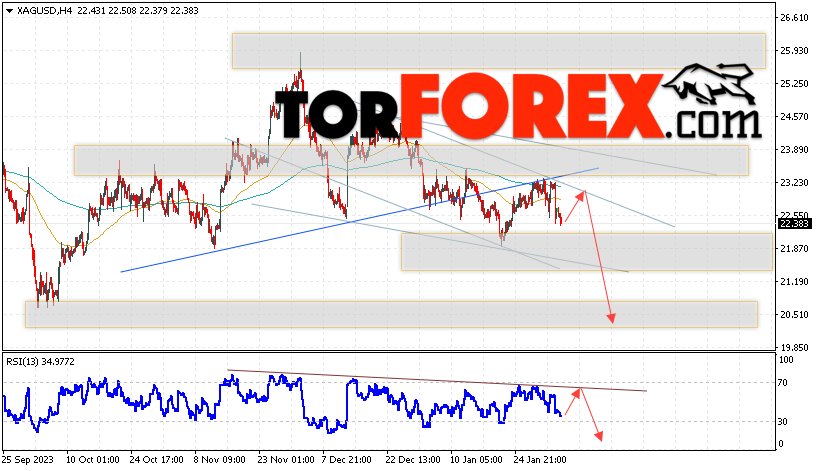This screenshot has height=471, width=816.
Task: Click the 24.570 price axis label
Action: coord(794,117)
